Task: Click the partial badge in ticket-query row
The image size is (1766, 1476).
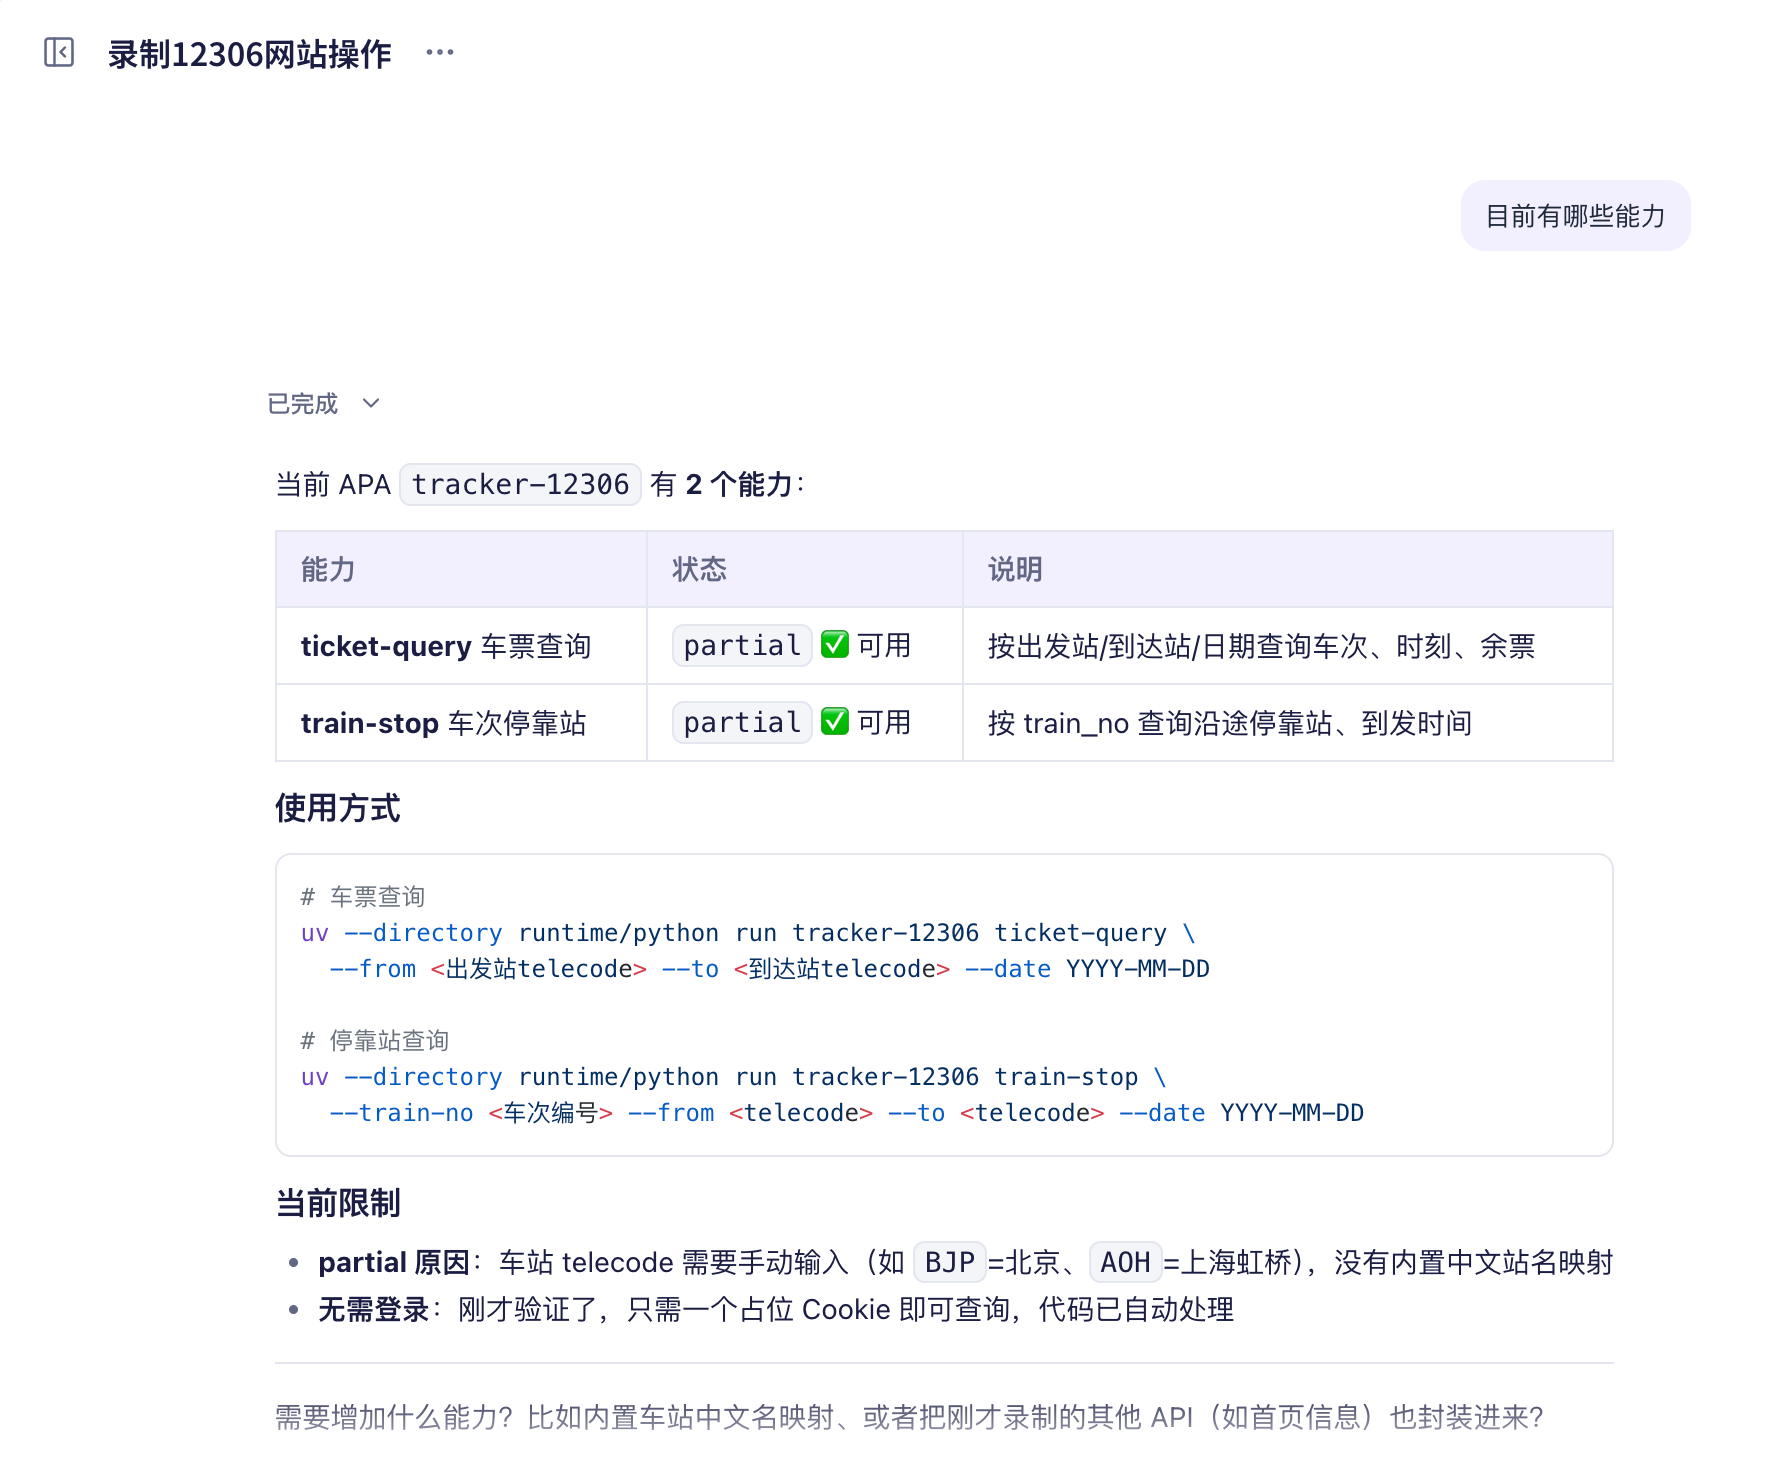Action: (x=742, y=646)
